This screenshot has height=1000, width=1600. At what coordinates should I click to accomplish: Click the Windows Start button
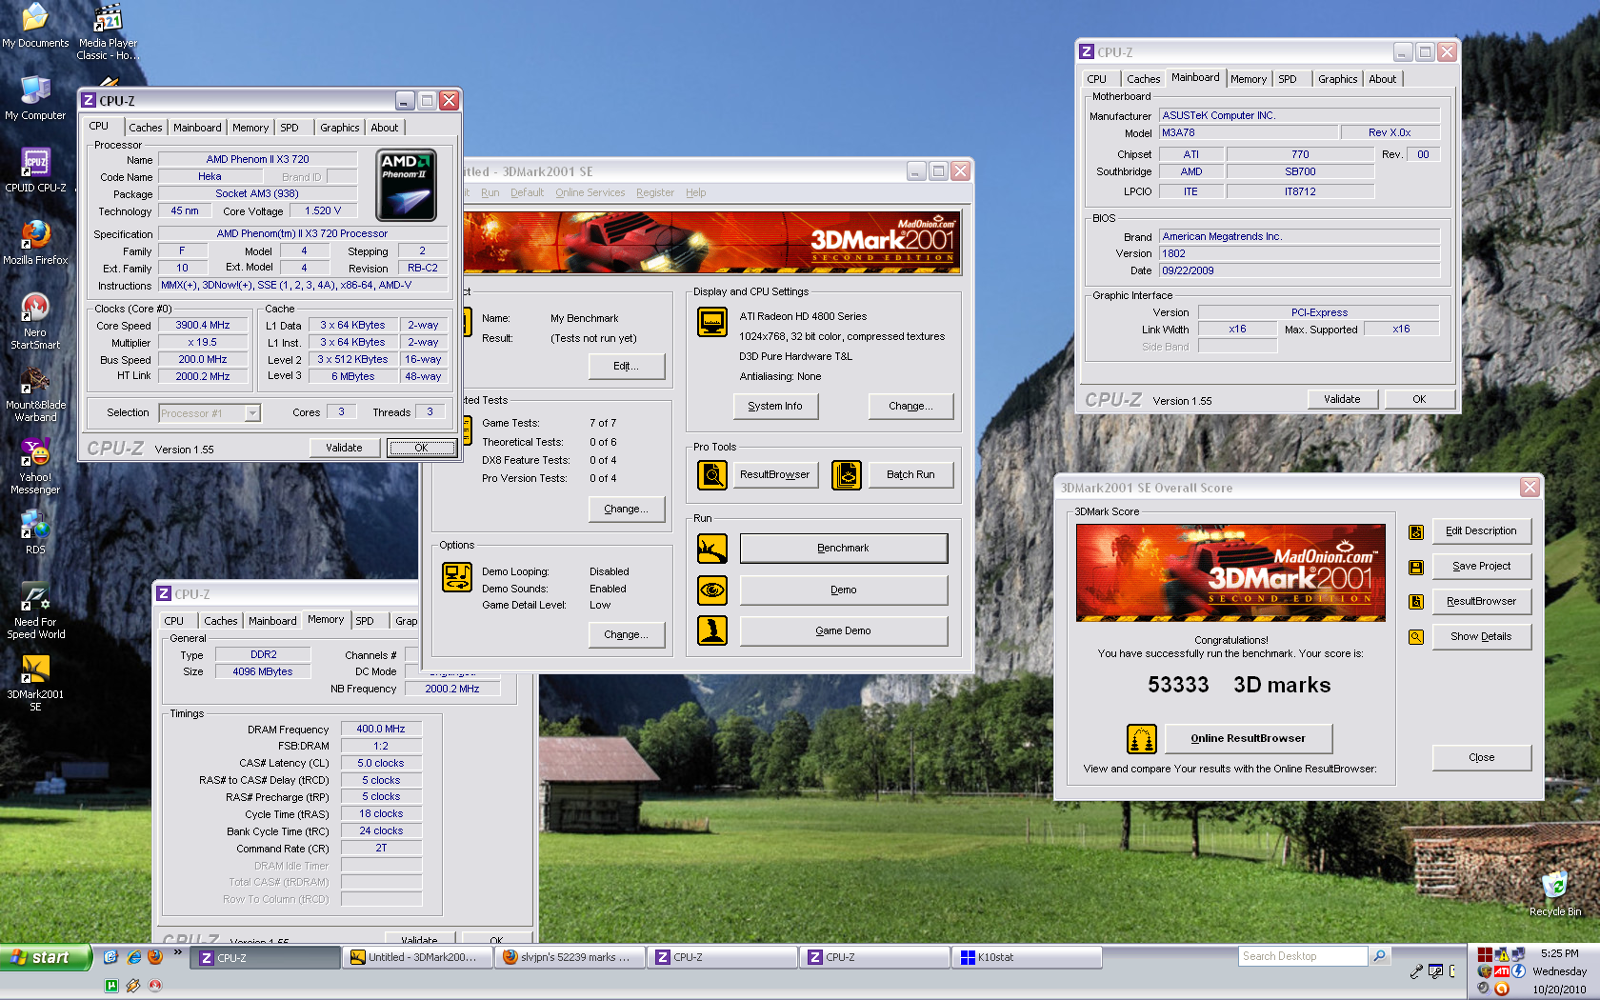coord(46,957)
